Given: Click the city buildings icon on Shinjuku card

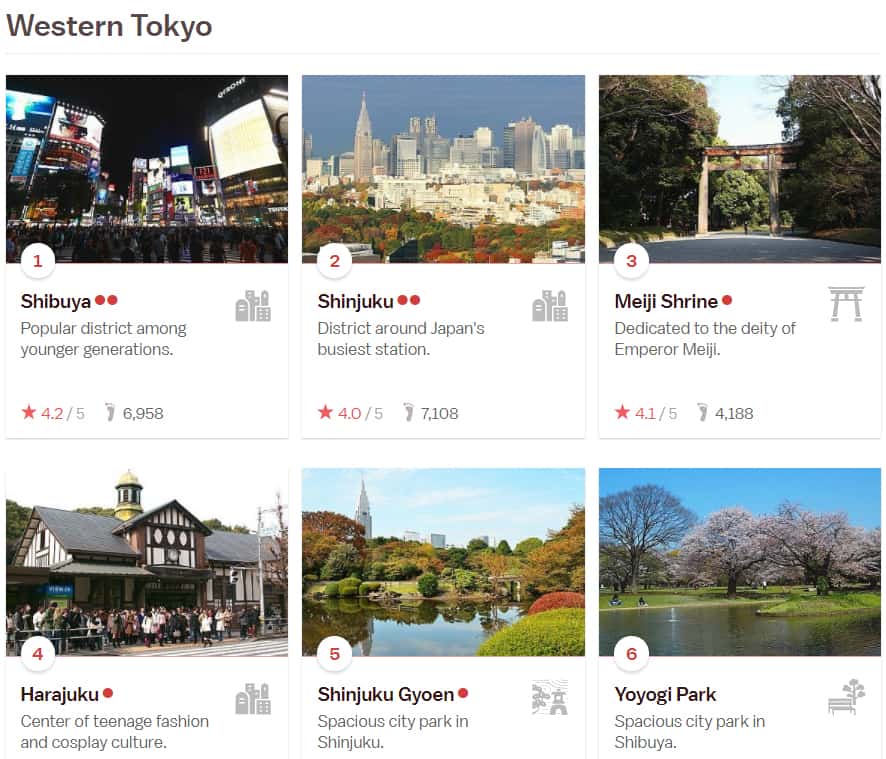Looking at the screenshot, I should pos(549,306).
